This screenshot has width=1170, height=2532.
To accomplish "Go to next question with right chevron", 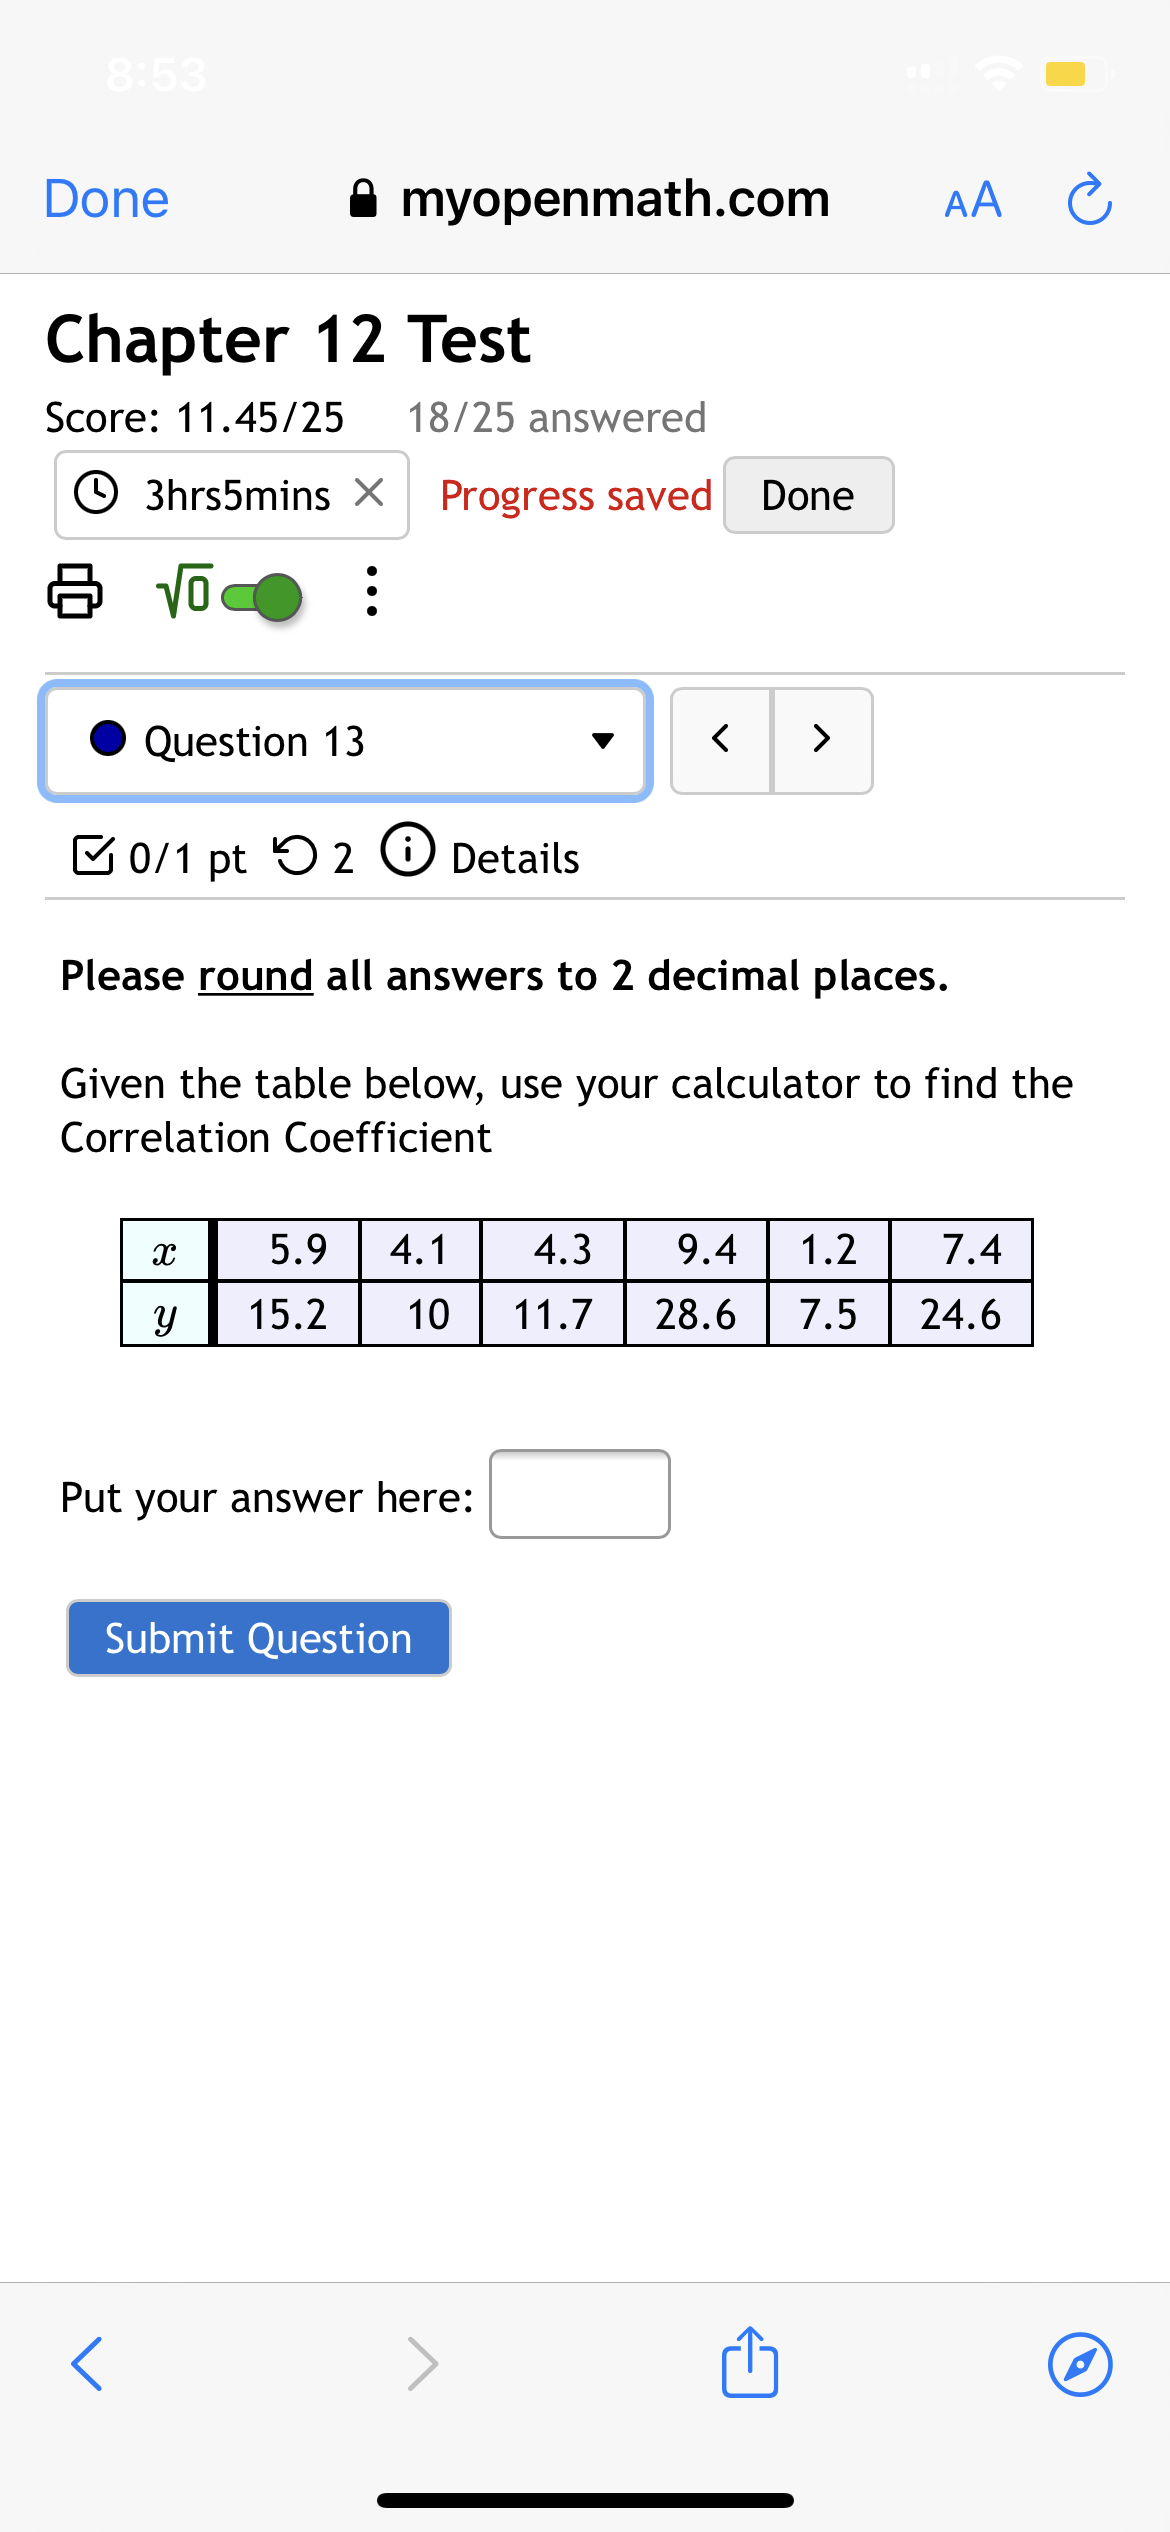I will pos(822,740).
